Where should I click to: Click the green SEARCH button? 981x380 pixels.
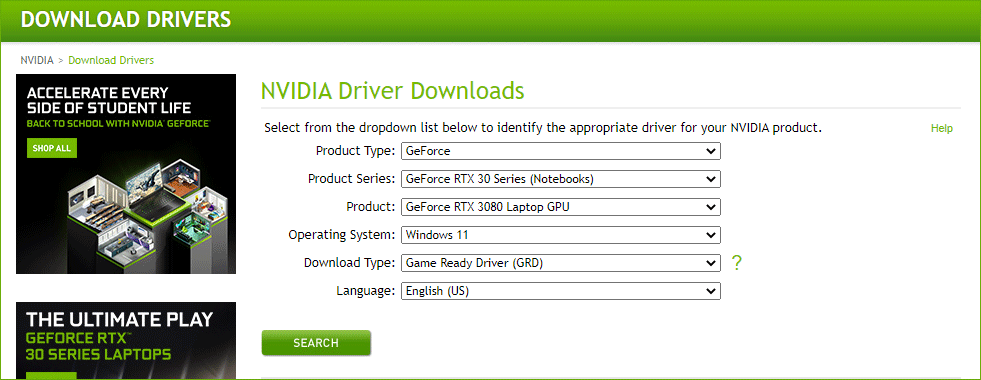pyautogui.click(x=316, y=343)
